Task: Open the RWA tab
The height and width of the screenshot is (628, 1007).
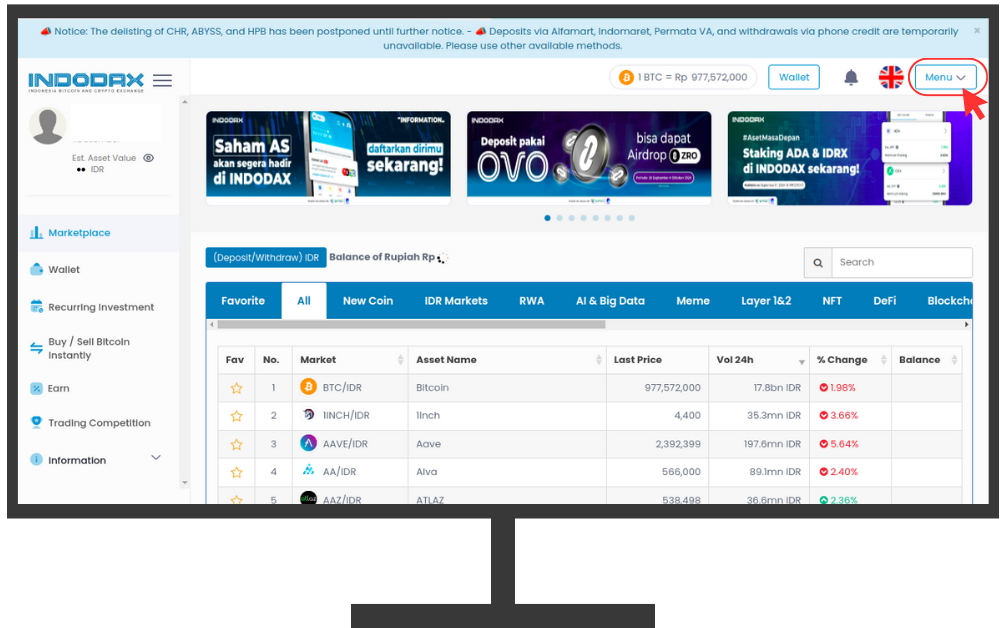Action: (532, 301)
